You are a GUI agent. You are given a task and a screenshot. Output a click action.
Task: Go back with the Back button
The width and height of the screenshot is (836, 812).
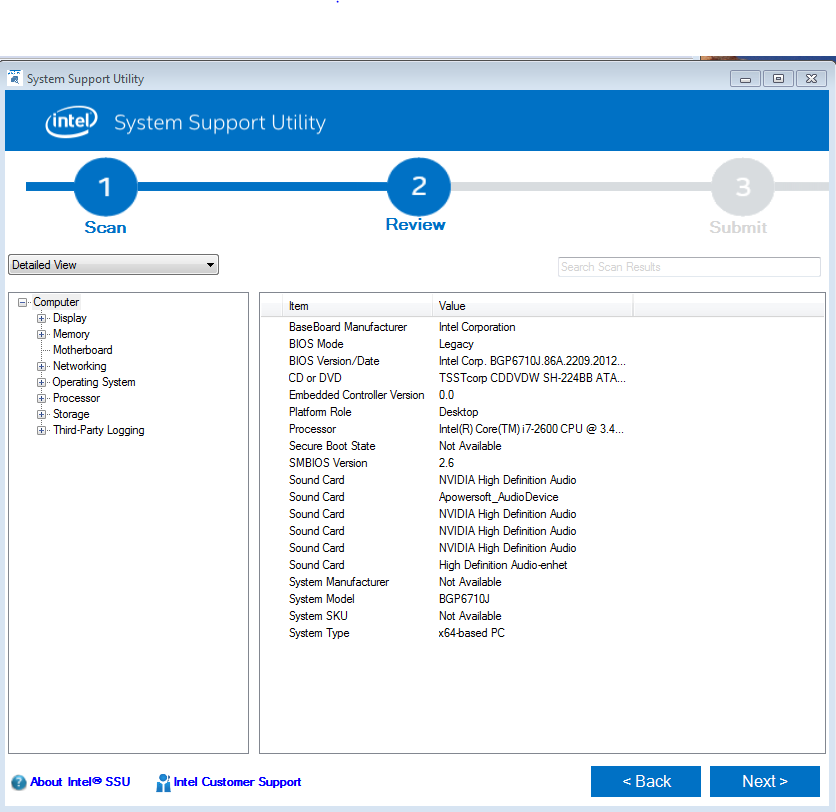[646, 781]
